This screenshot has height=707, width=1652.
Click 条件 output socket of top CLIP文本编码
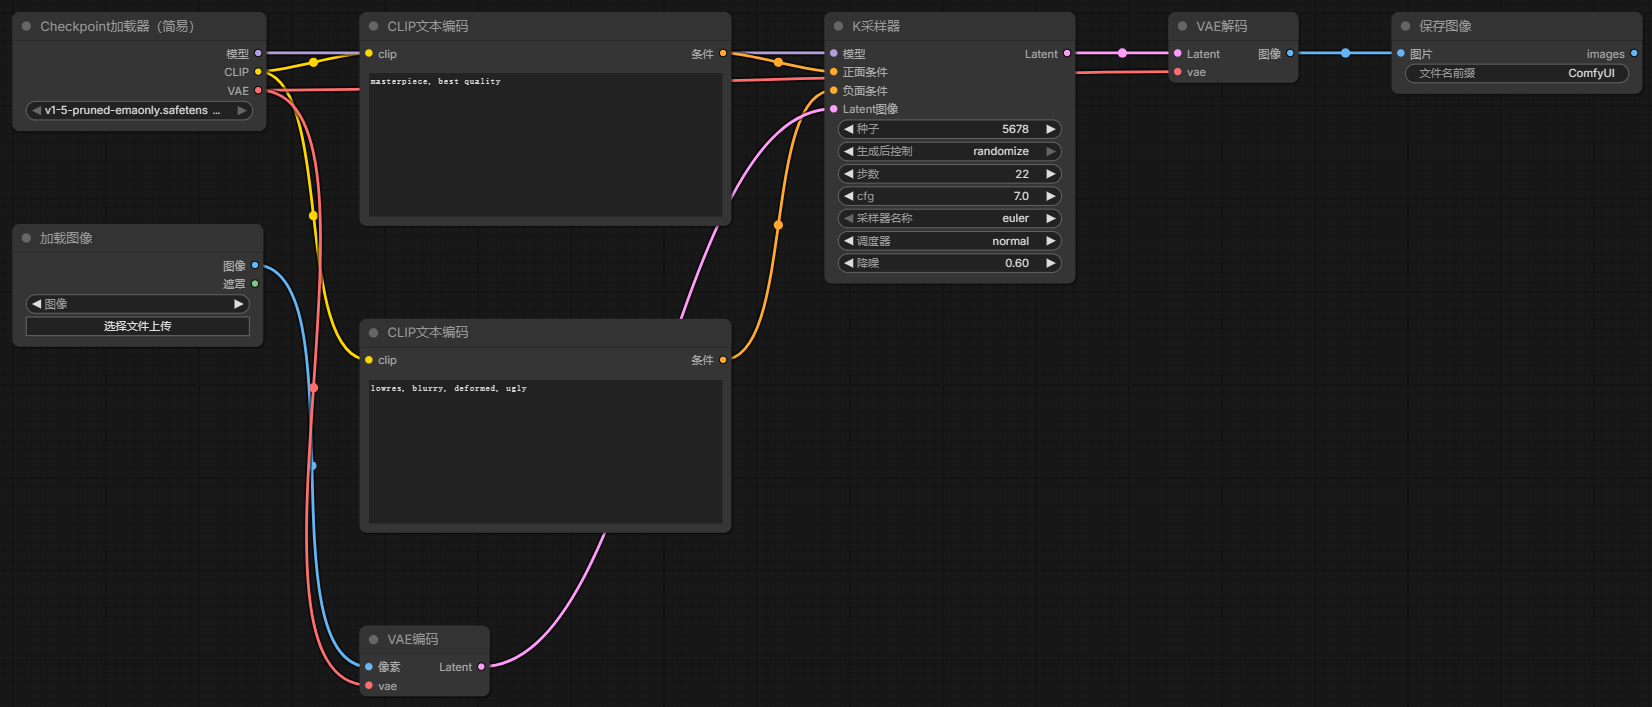click(723, 54)
